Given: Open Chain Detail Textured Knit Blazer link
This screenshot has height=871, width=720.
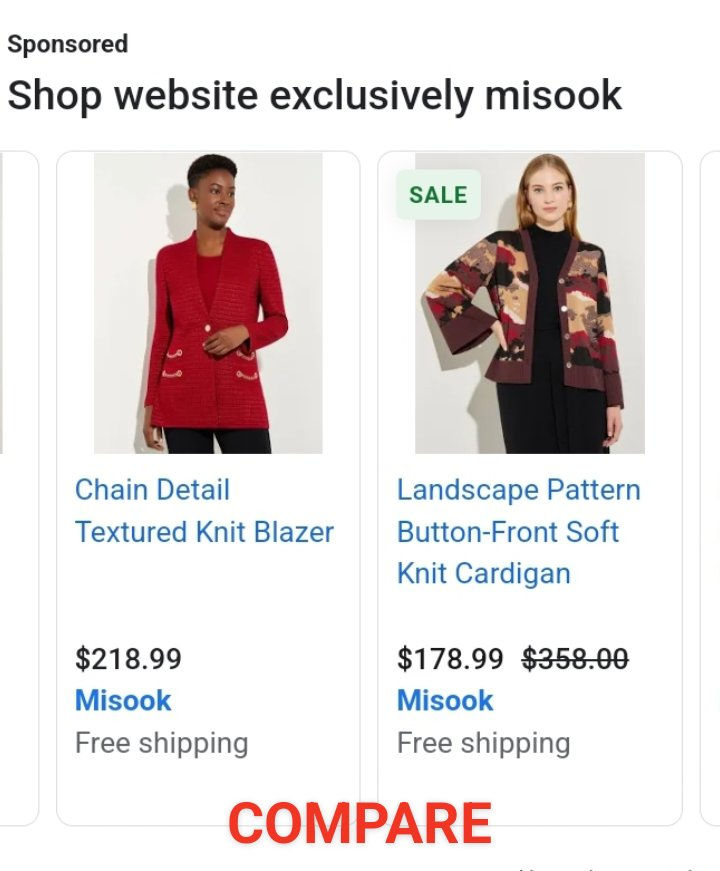Looking at the screenshot, I should [x=204, y=511].
